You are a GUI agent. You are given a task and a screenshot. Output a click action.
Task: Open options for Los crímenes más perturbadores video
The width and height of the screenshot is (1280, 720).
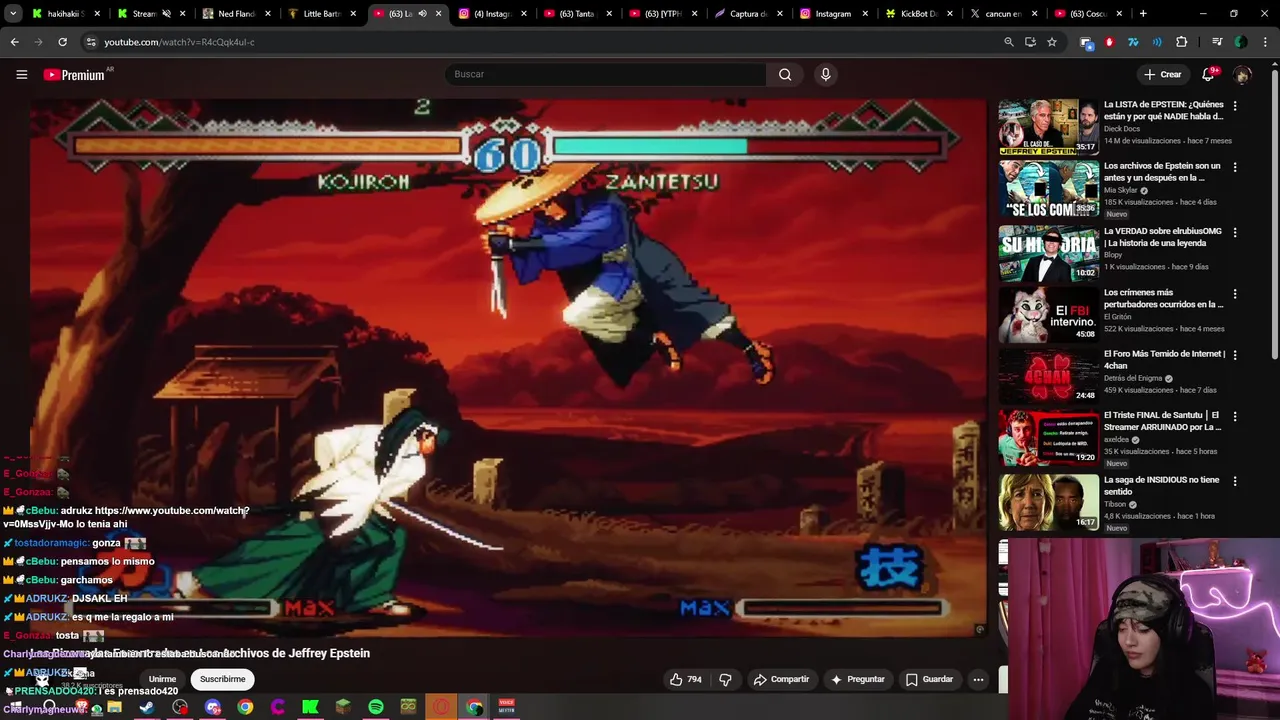(1235, 294)
